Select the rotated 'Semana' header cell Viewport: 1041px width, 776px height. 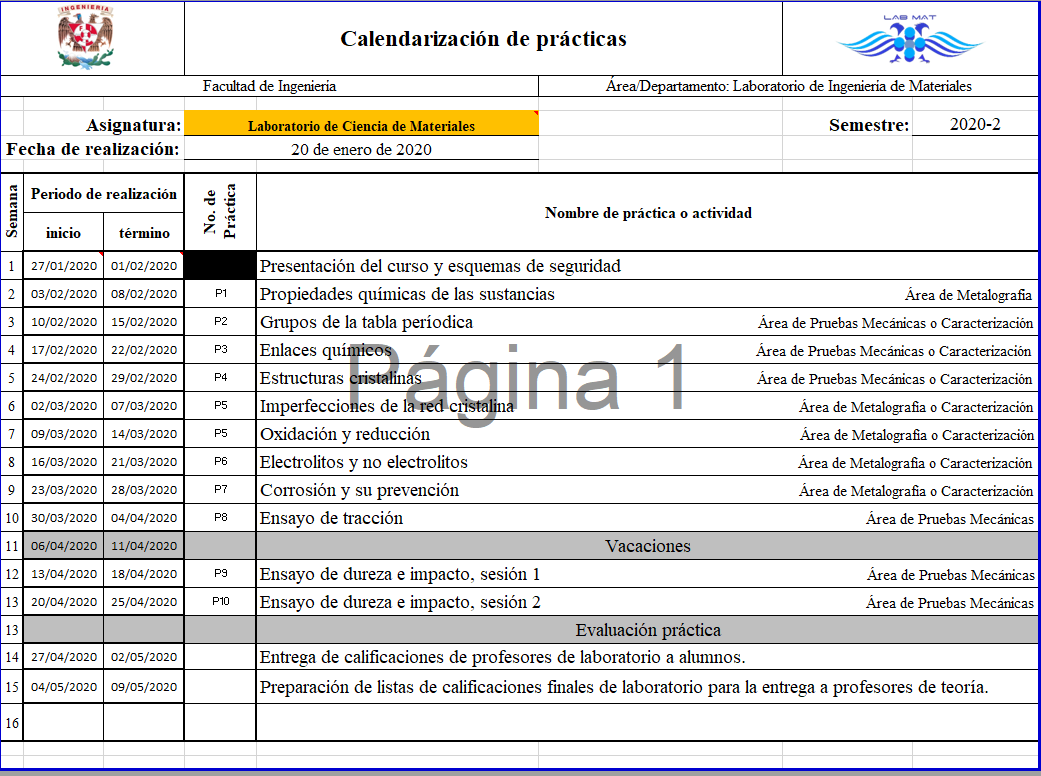coord(11,212)
